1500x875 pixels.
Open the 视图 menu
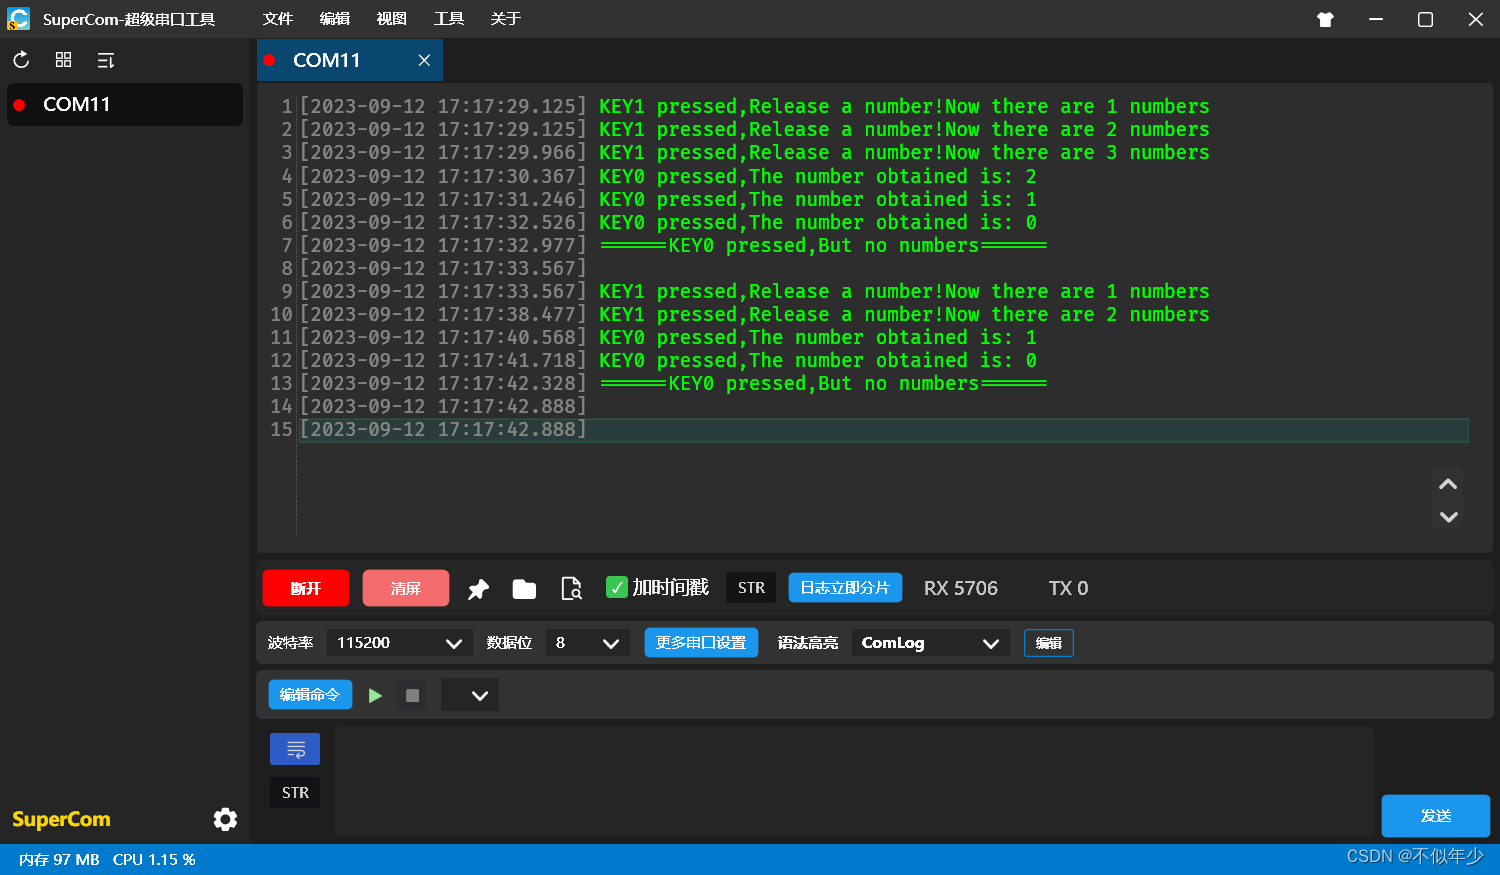392,19
